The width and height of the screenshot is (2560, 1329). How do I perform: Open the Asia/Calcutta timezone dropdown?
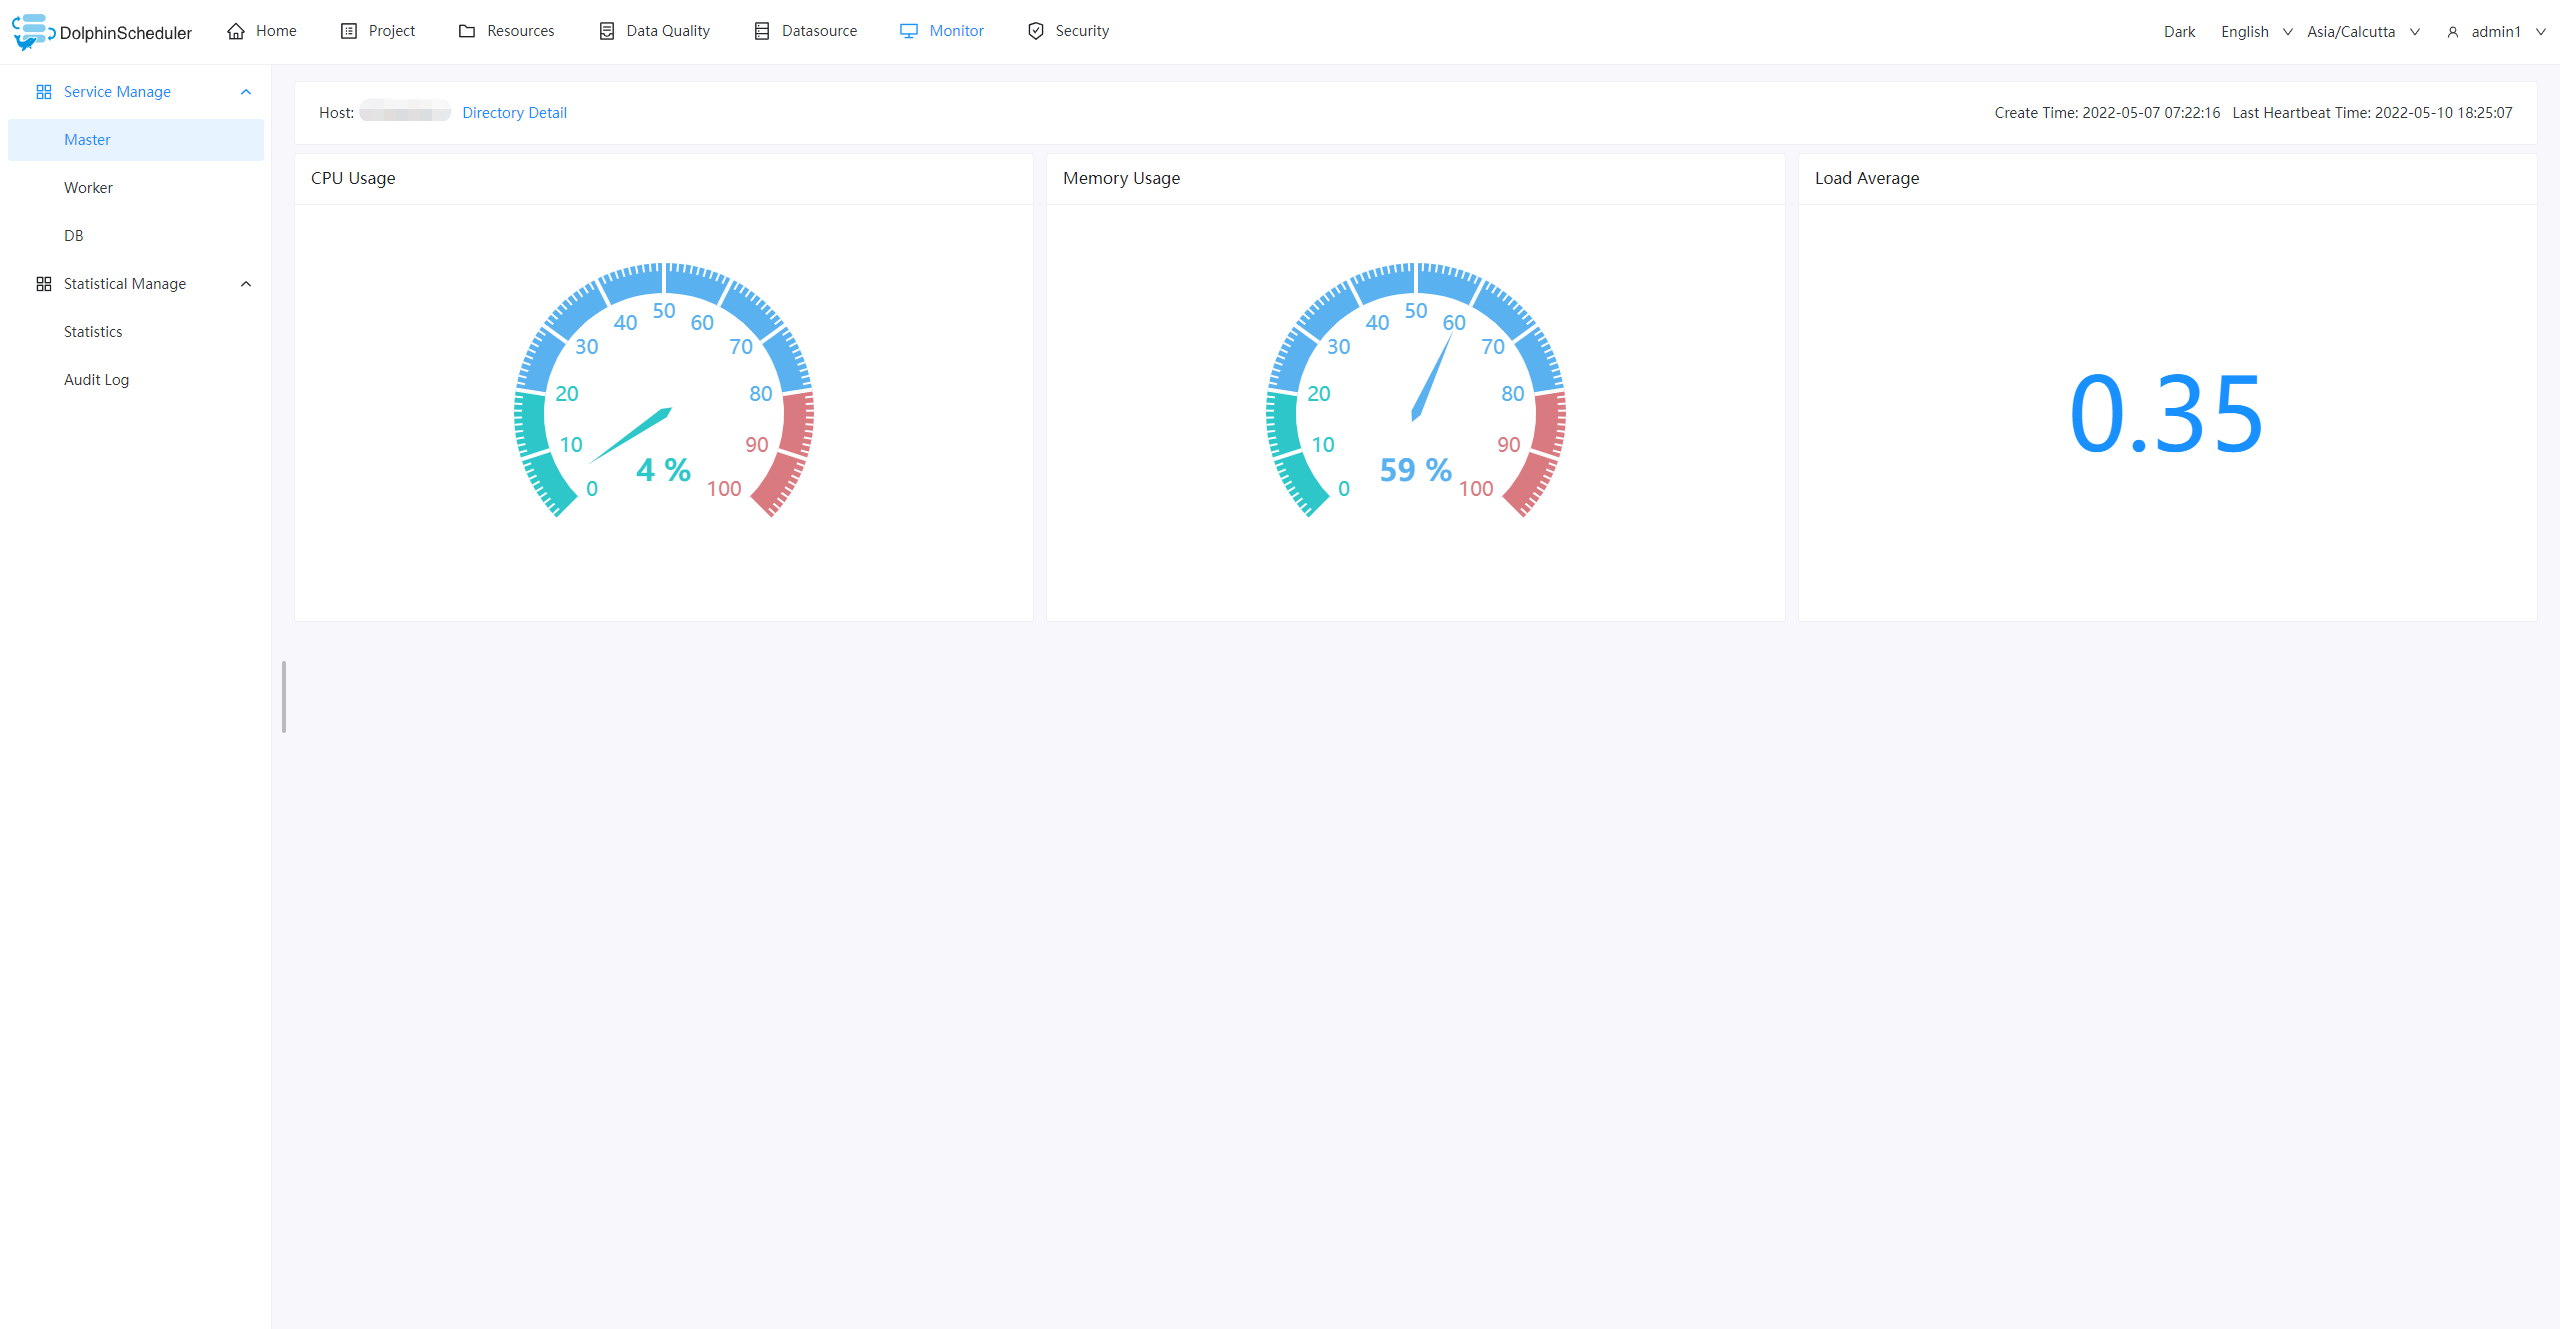tap(2362, 32)
